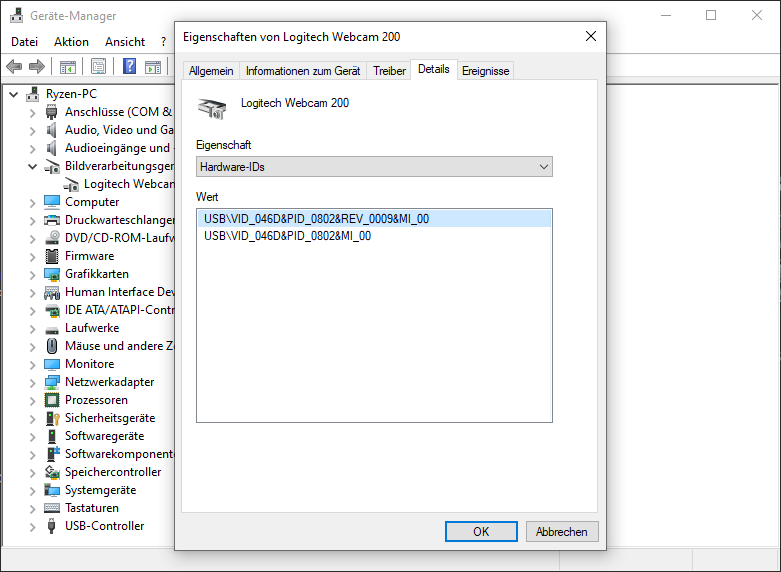This screenshot has width=781, height=572.
Task: Collapse the Bildverarbeitungsgeräte category
Action: point(32,166)
